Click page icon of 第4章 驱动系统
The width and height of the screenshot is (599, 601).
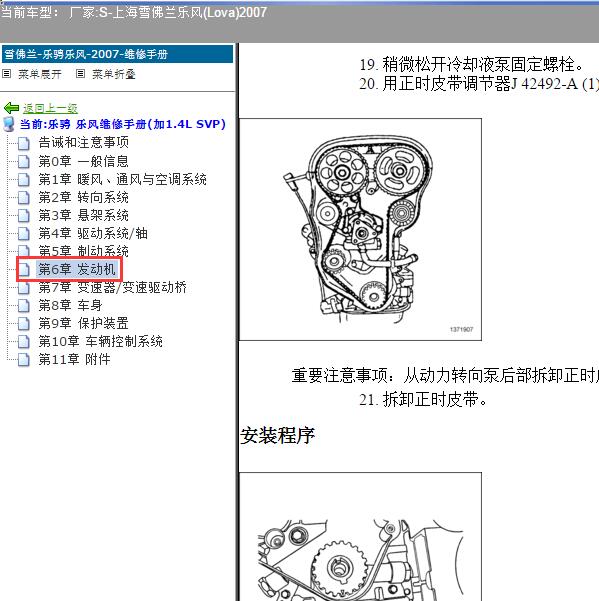(24, 233)
